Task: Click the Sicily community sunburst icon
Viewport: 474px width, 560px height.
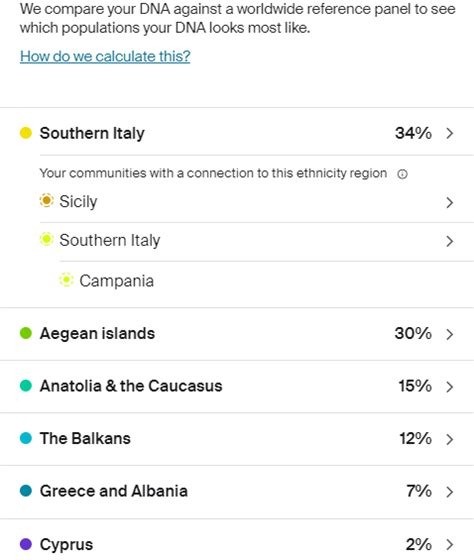Action: [x=46, y=200]
